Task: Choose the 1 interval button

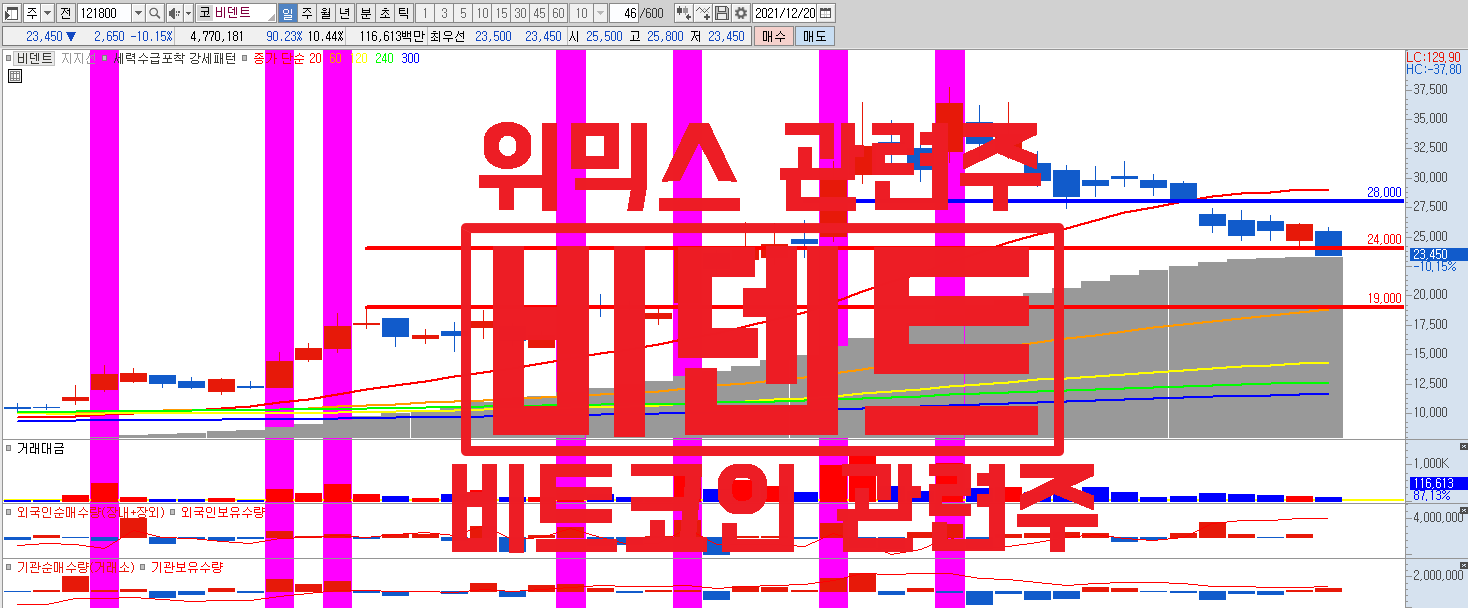Action: (x=424, y=13)
